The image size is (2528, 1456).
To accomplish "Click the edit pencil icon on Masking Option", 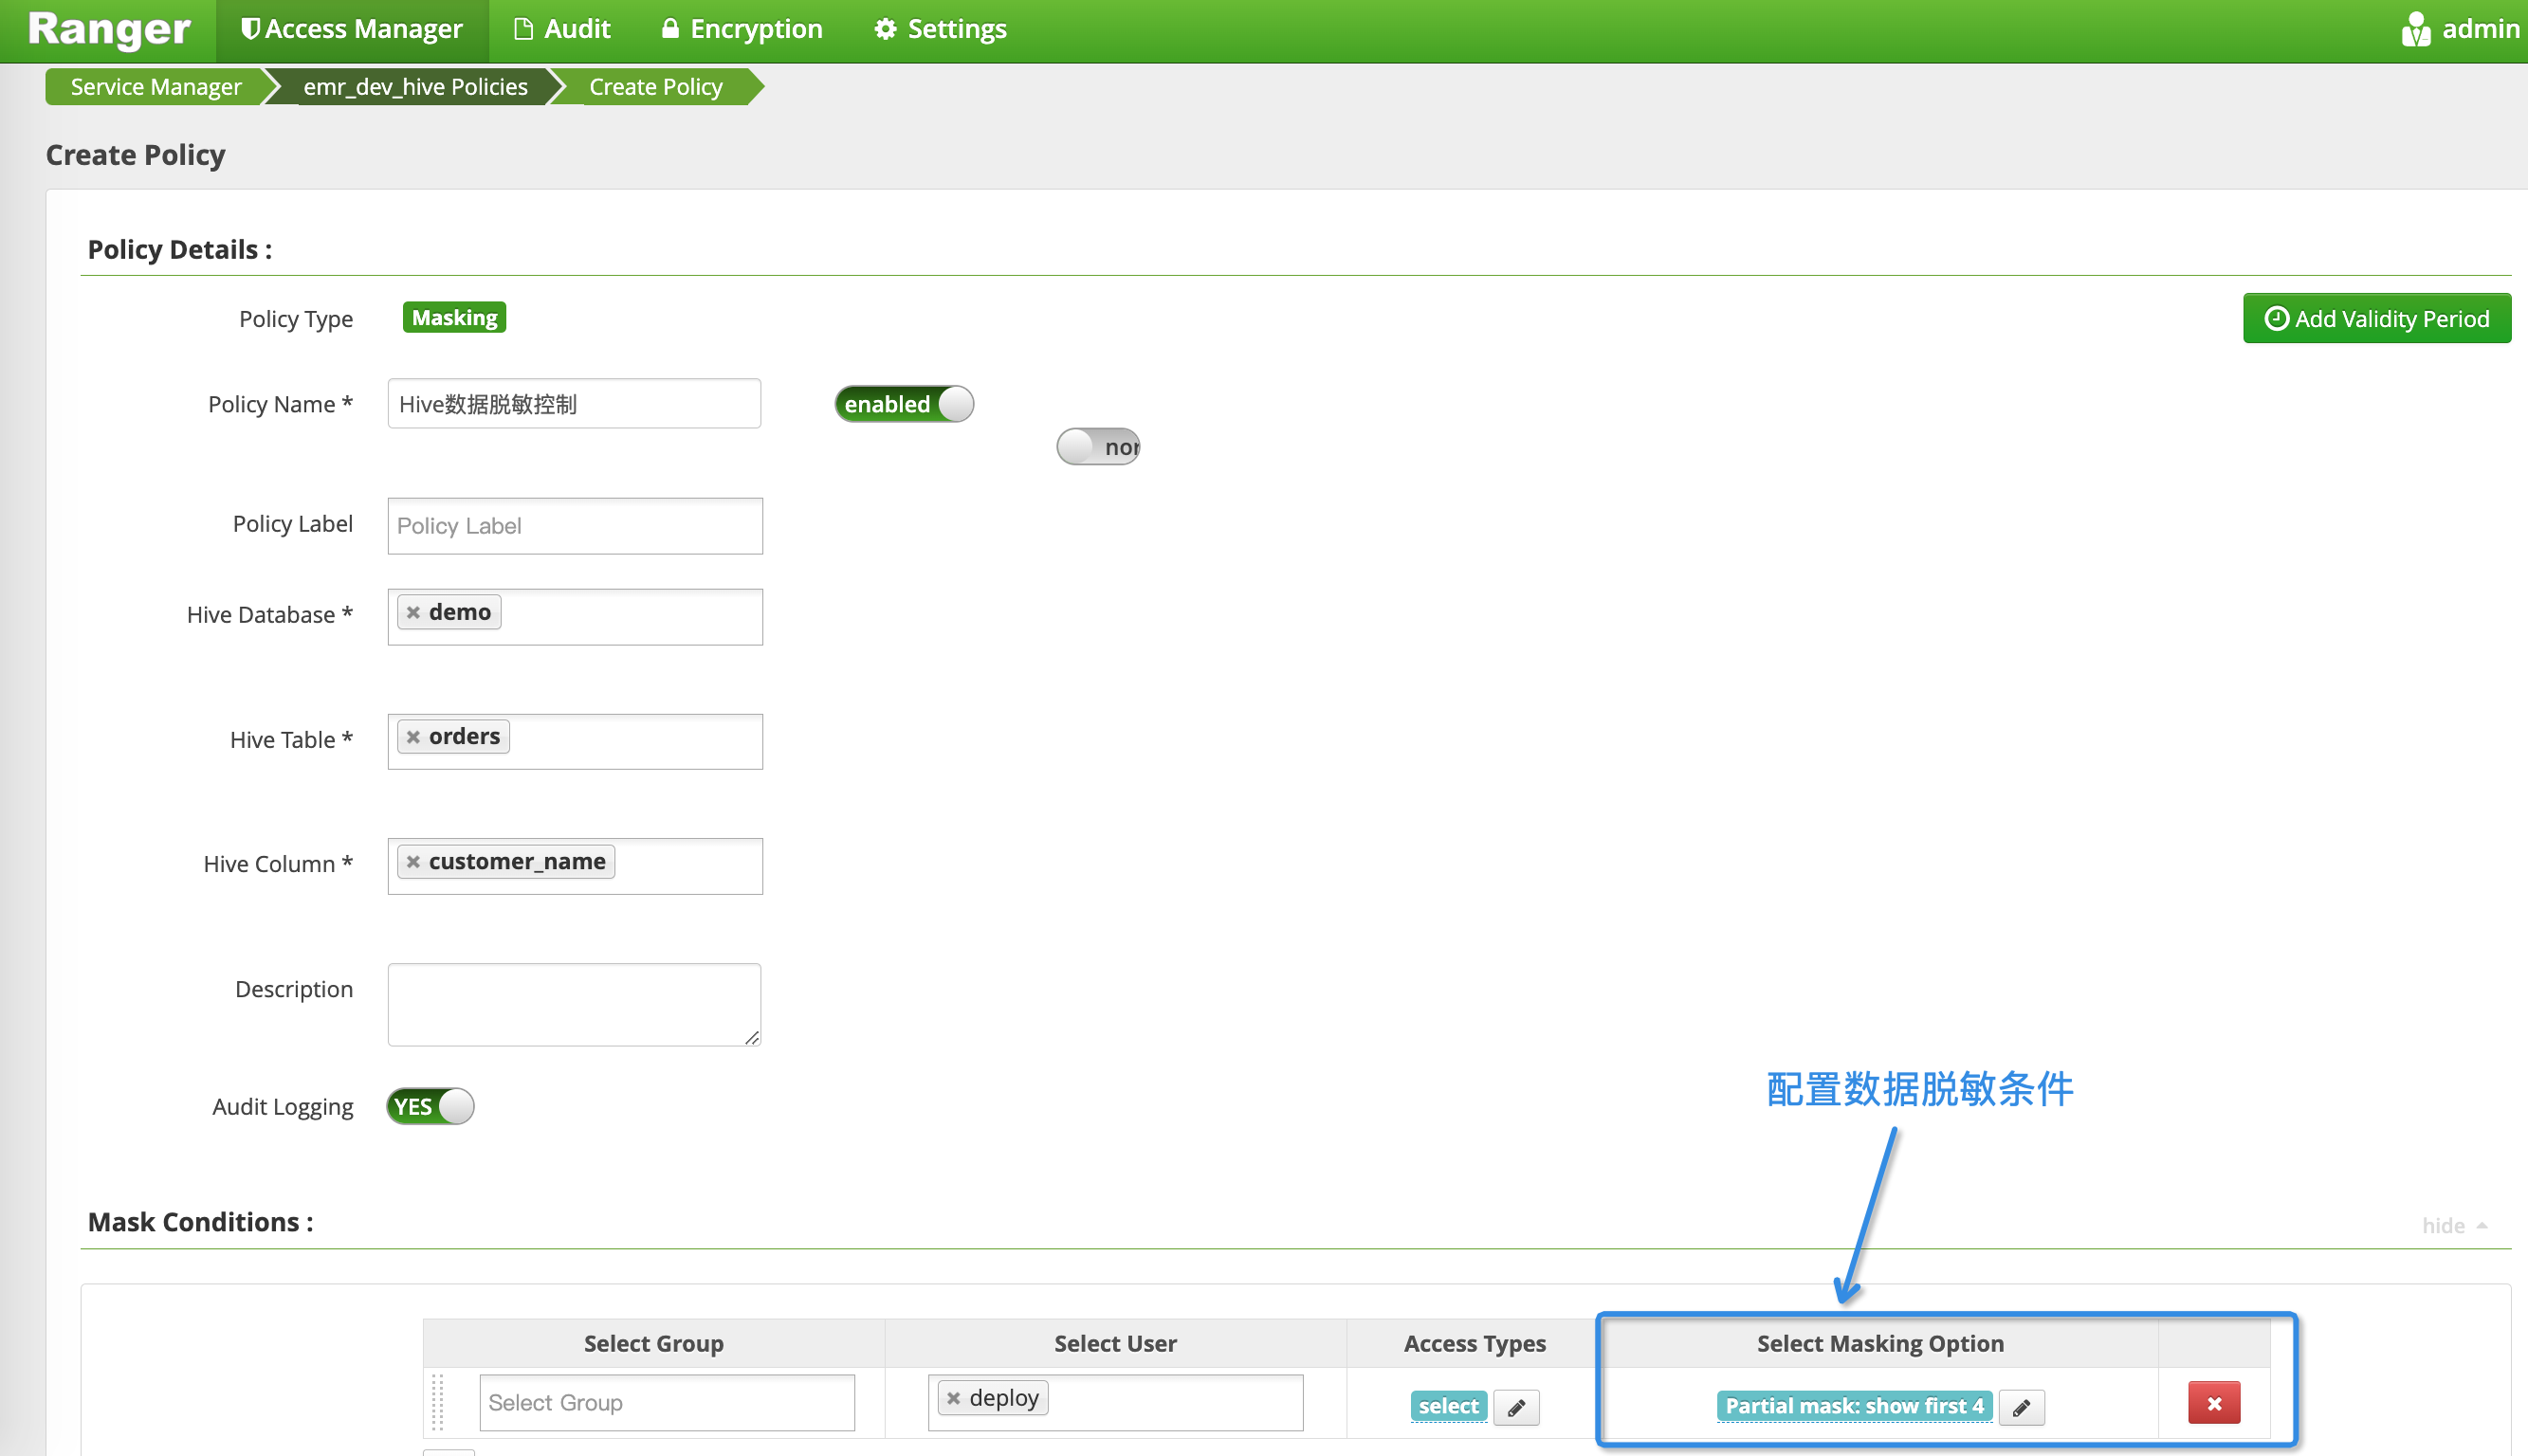I will (2021, 1408).
